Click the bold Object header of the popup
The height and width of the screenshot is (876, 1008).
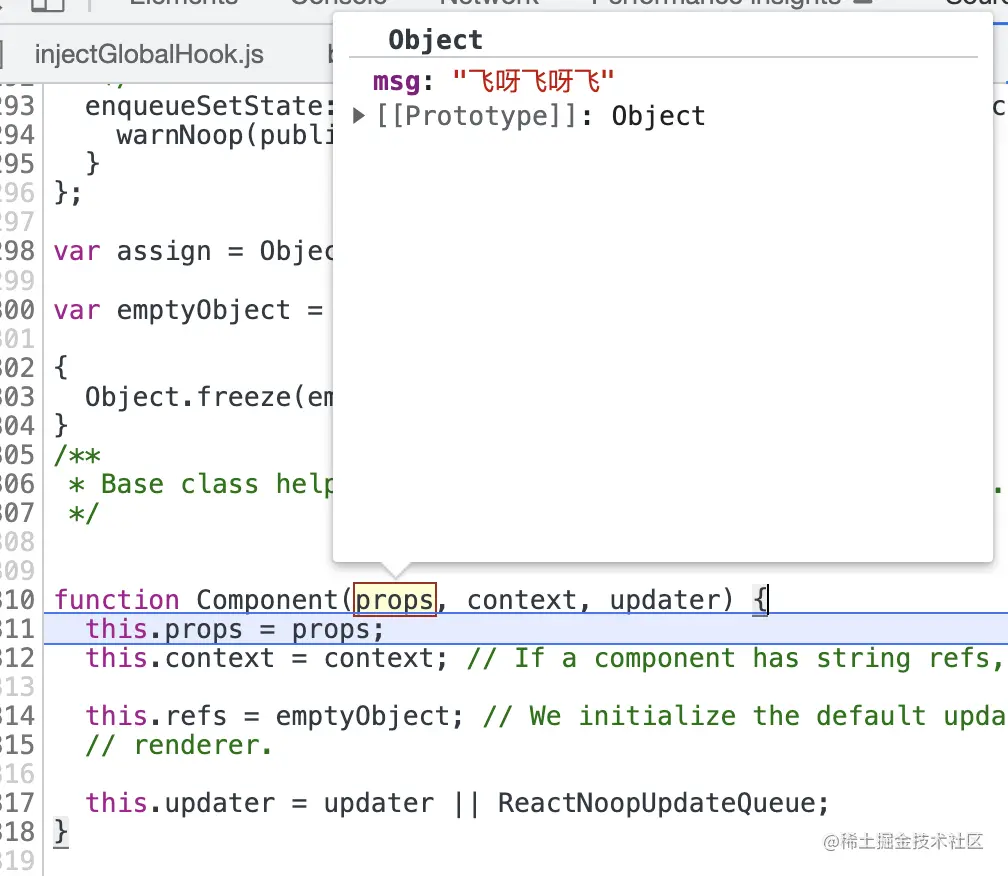coord(435,40)
